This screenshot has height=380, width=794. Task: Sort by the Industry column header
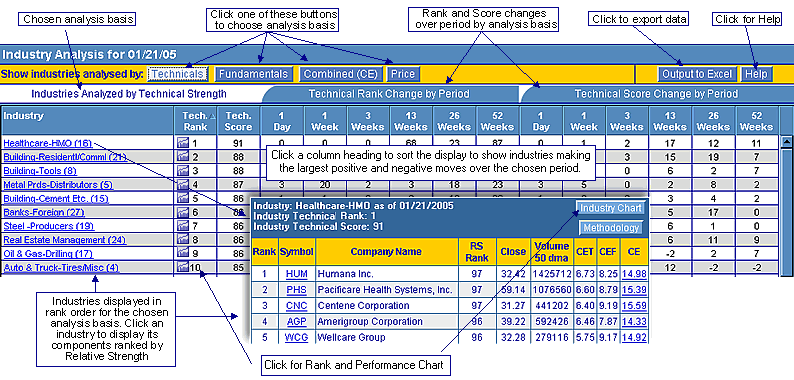pyautogui.click(x=87, y=121)
